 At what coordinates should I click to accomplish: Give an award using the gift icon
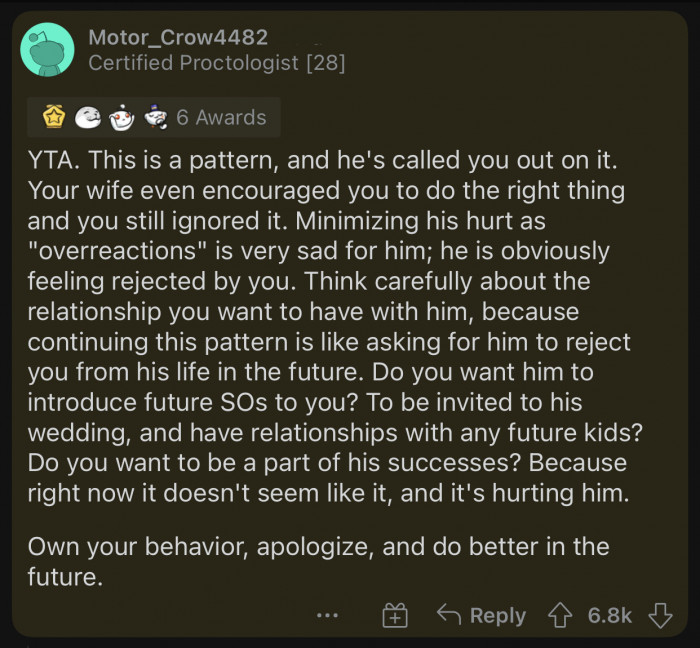(x=396, y=615)
